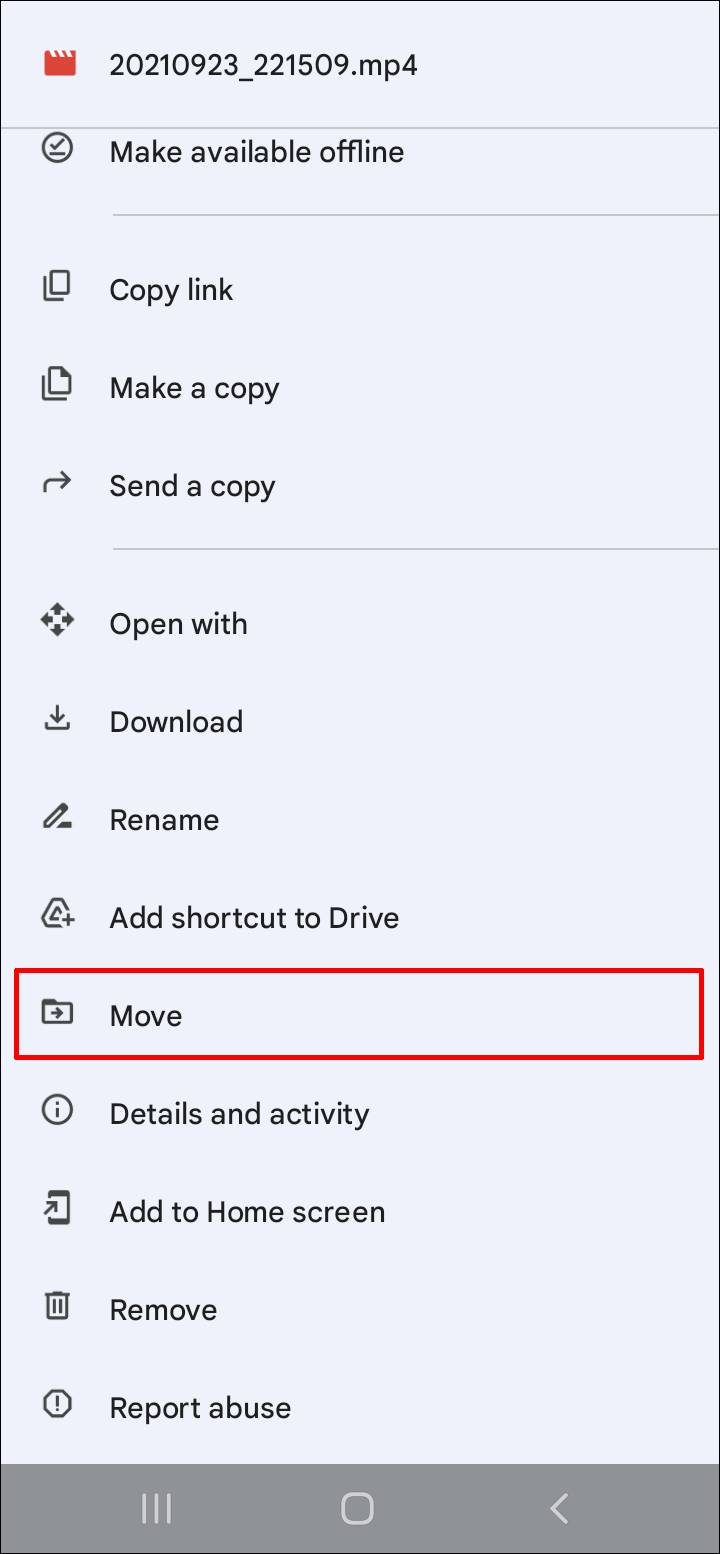
Task: Tap the Open with arrows icon
Action: tap(57, 622)
